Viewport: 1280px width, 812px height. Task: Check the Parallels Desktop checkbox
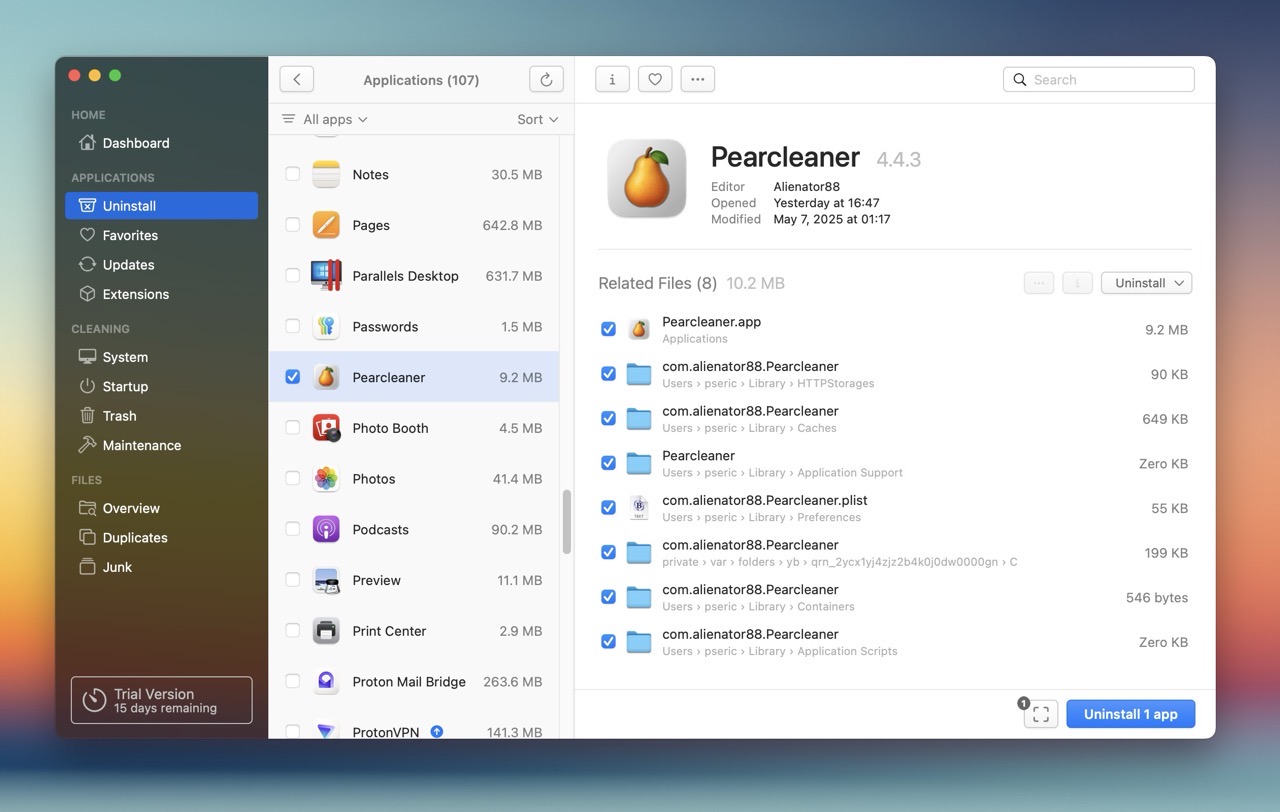(293, 275)
